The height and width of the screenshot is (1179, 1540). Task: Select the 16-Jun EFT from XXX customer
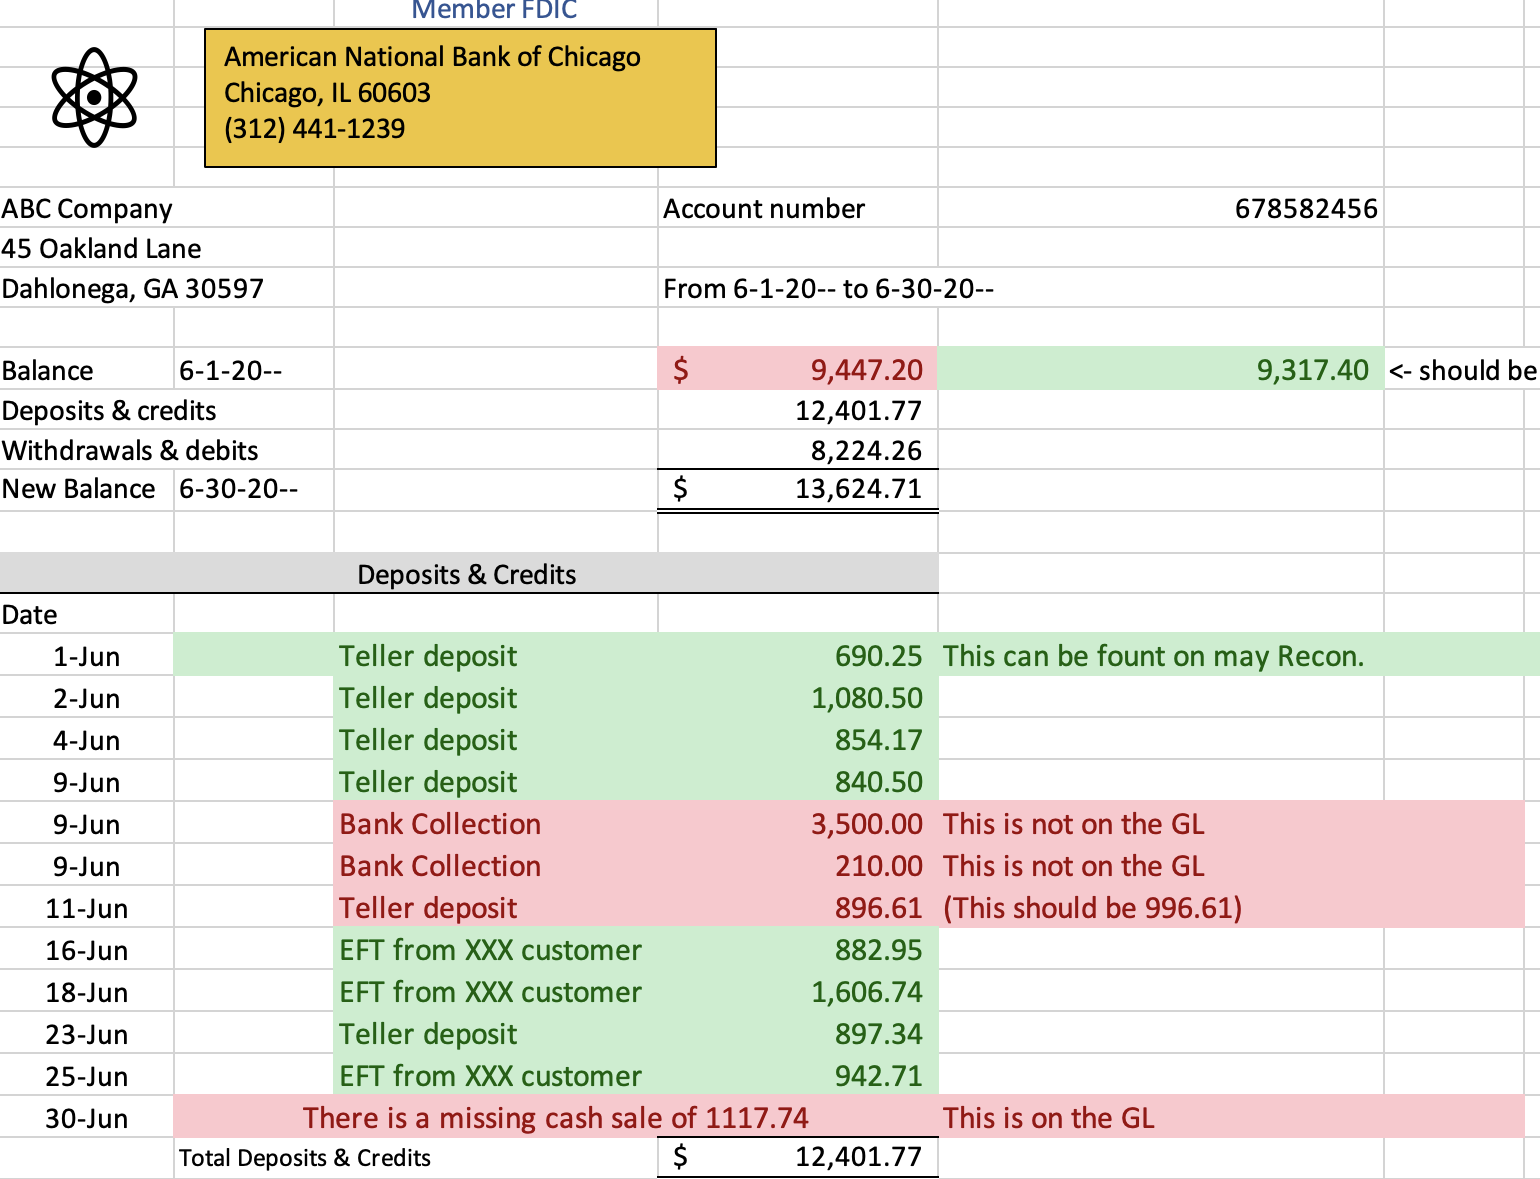pyautogui.click(x=490, y=949)
